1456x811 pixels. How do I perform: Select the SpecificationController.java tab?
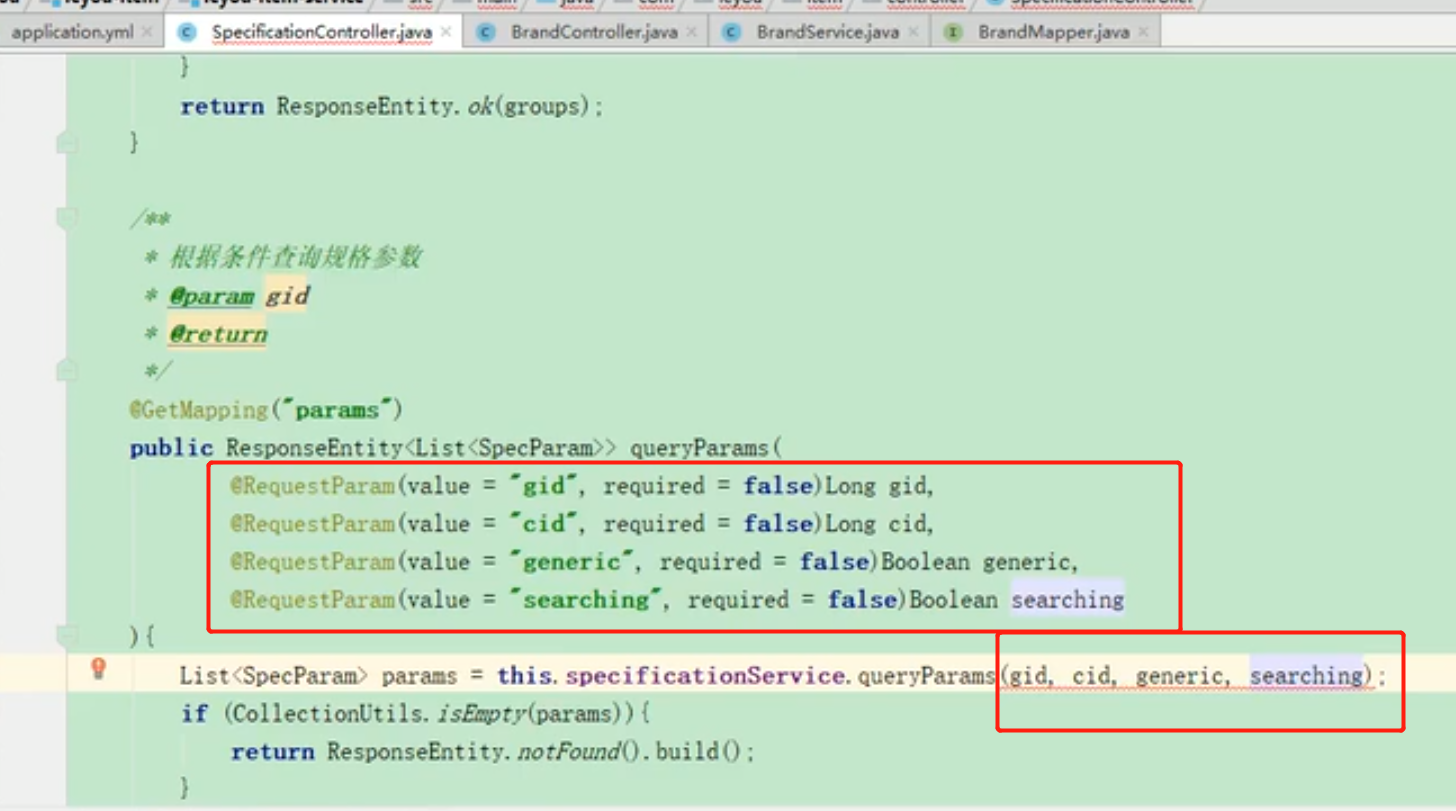tap(321, 32)
